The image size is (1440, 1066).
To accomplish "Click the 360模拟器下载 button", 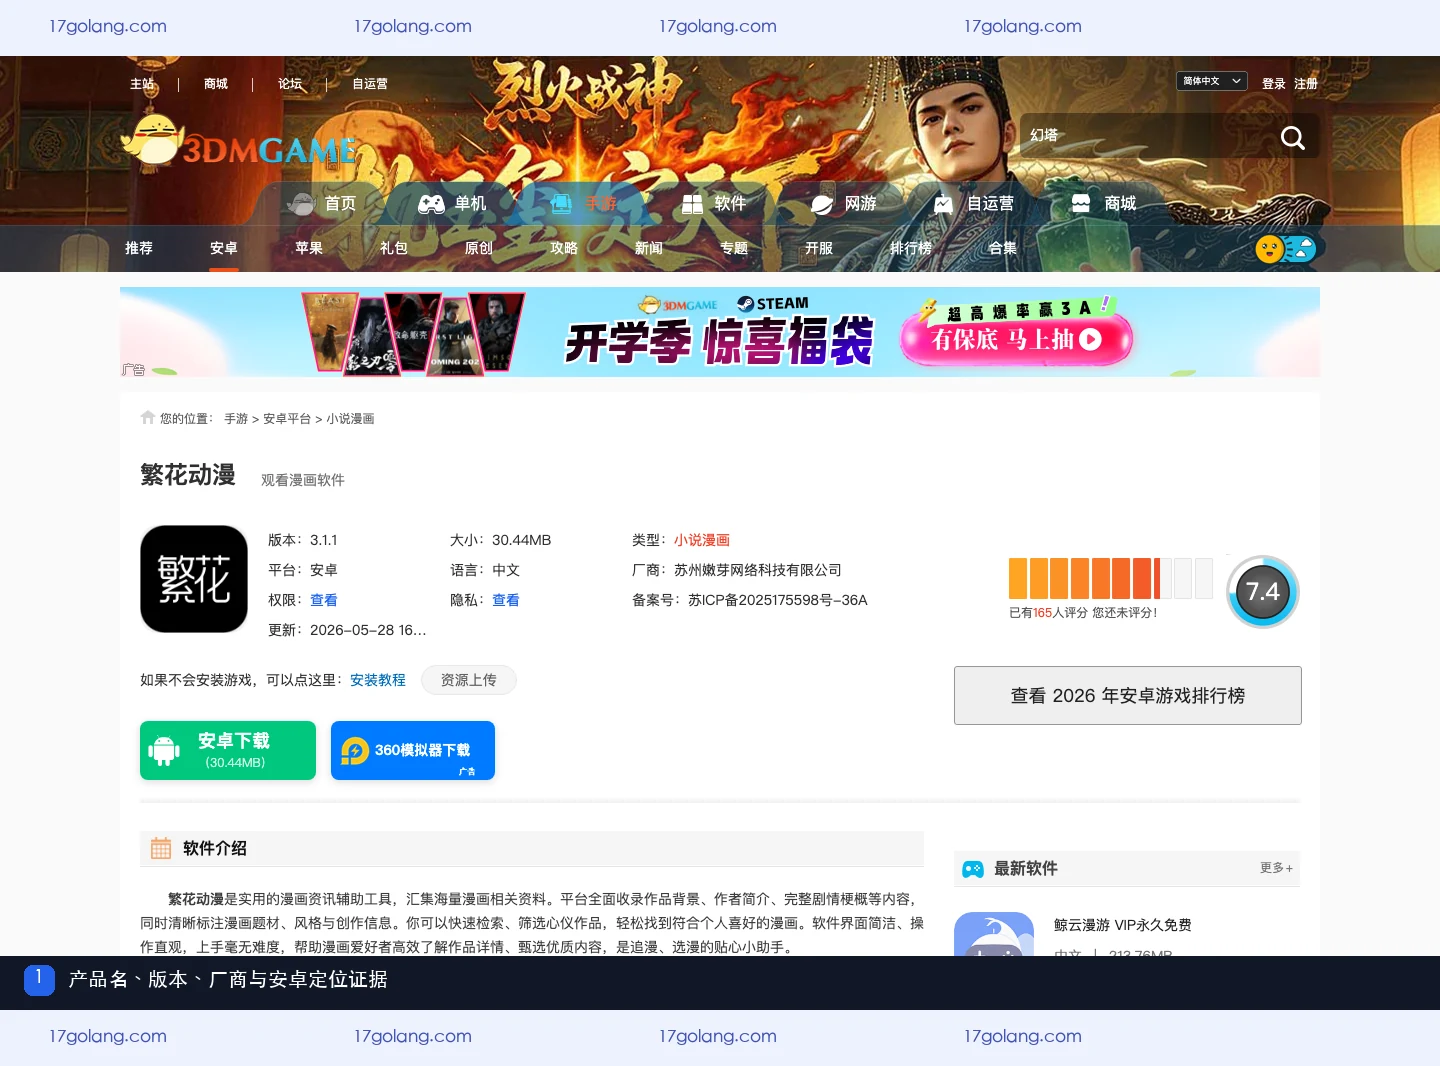I will click(x=413, y=750).
